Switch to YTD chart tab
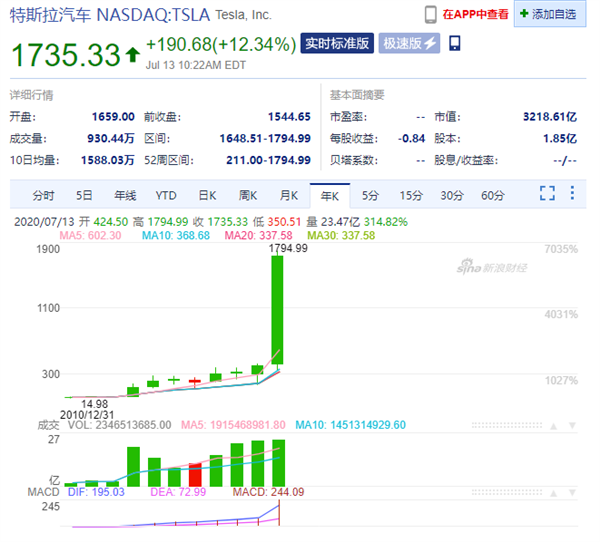This screenshot has width=600, height=542. point(166,195)
